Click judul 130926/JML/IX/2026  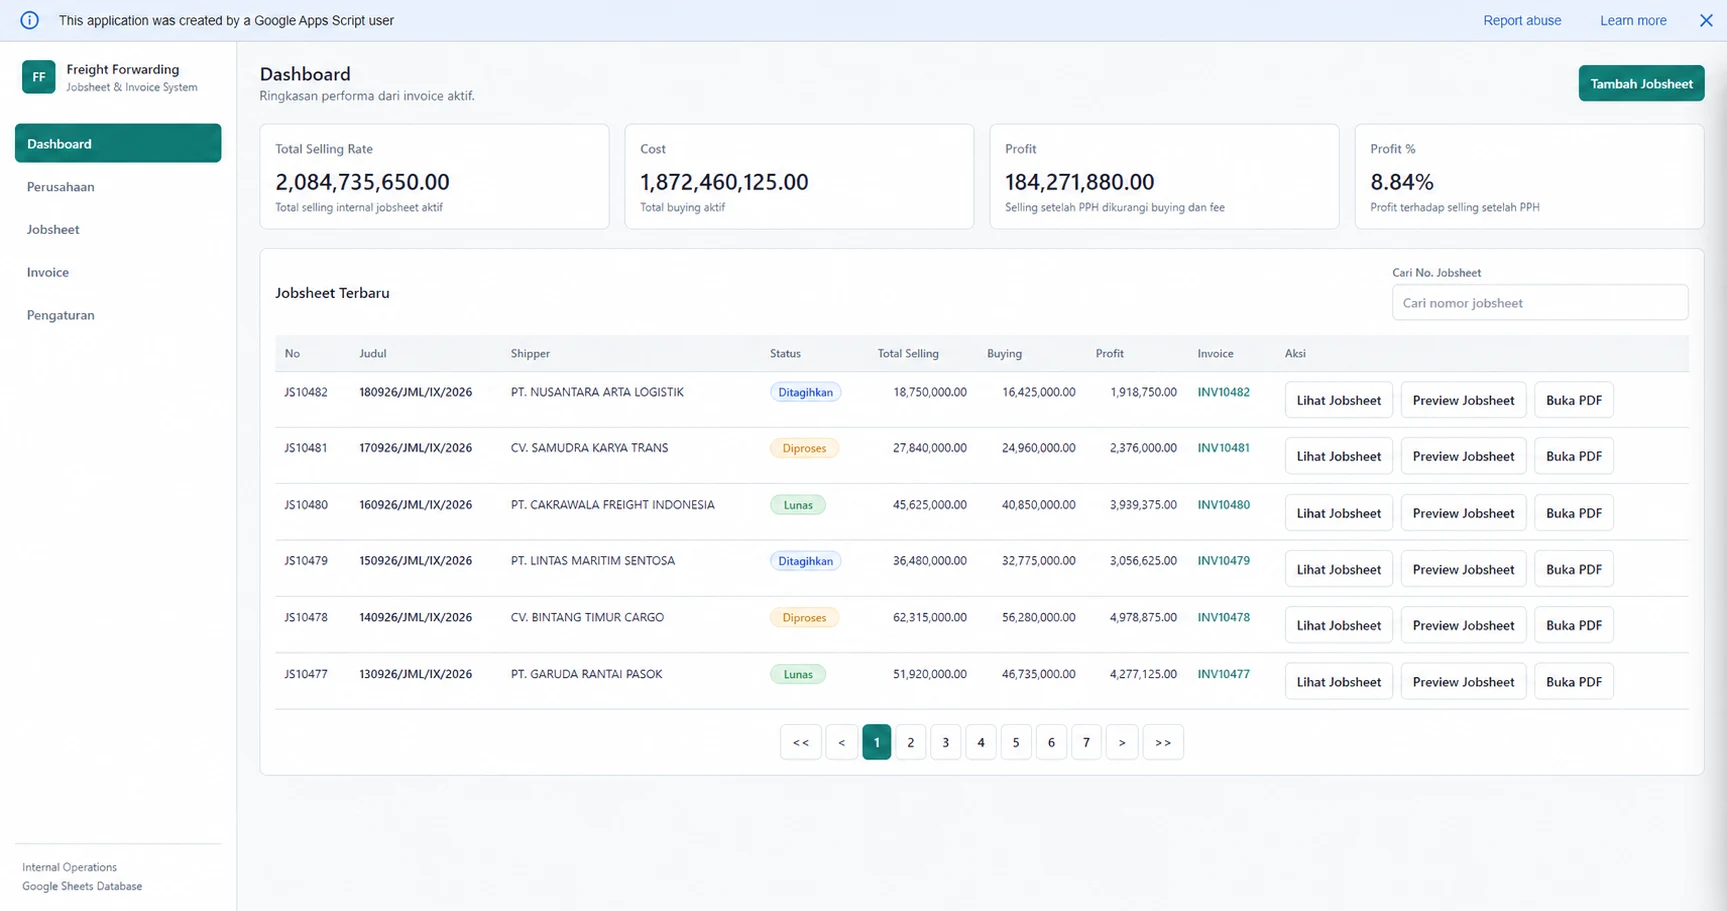tap(415, 674)
